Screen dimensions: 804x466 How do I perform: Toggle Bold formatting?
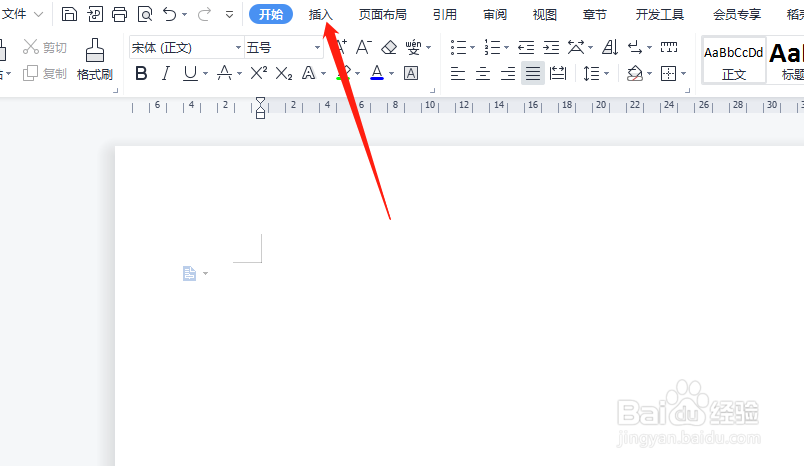click(x=141, y=74)
